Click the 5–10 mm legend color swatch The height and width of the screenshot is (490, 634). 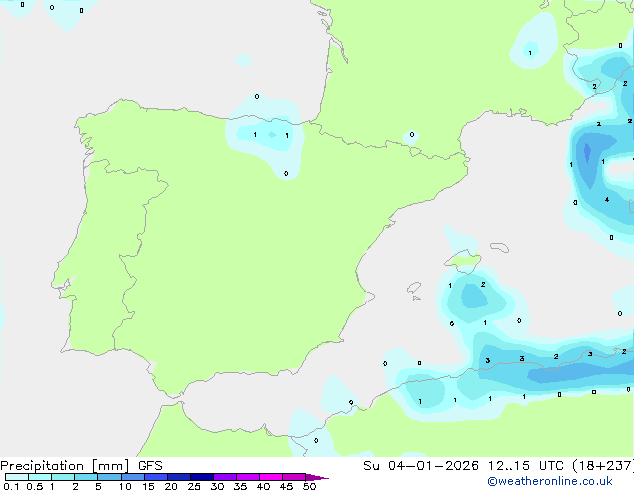point(109,477)
